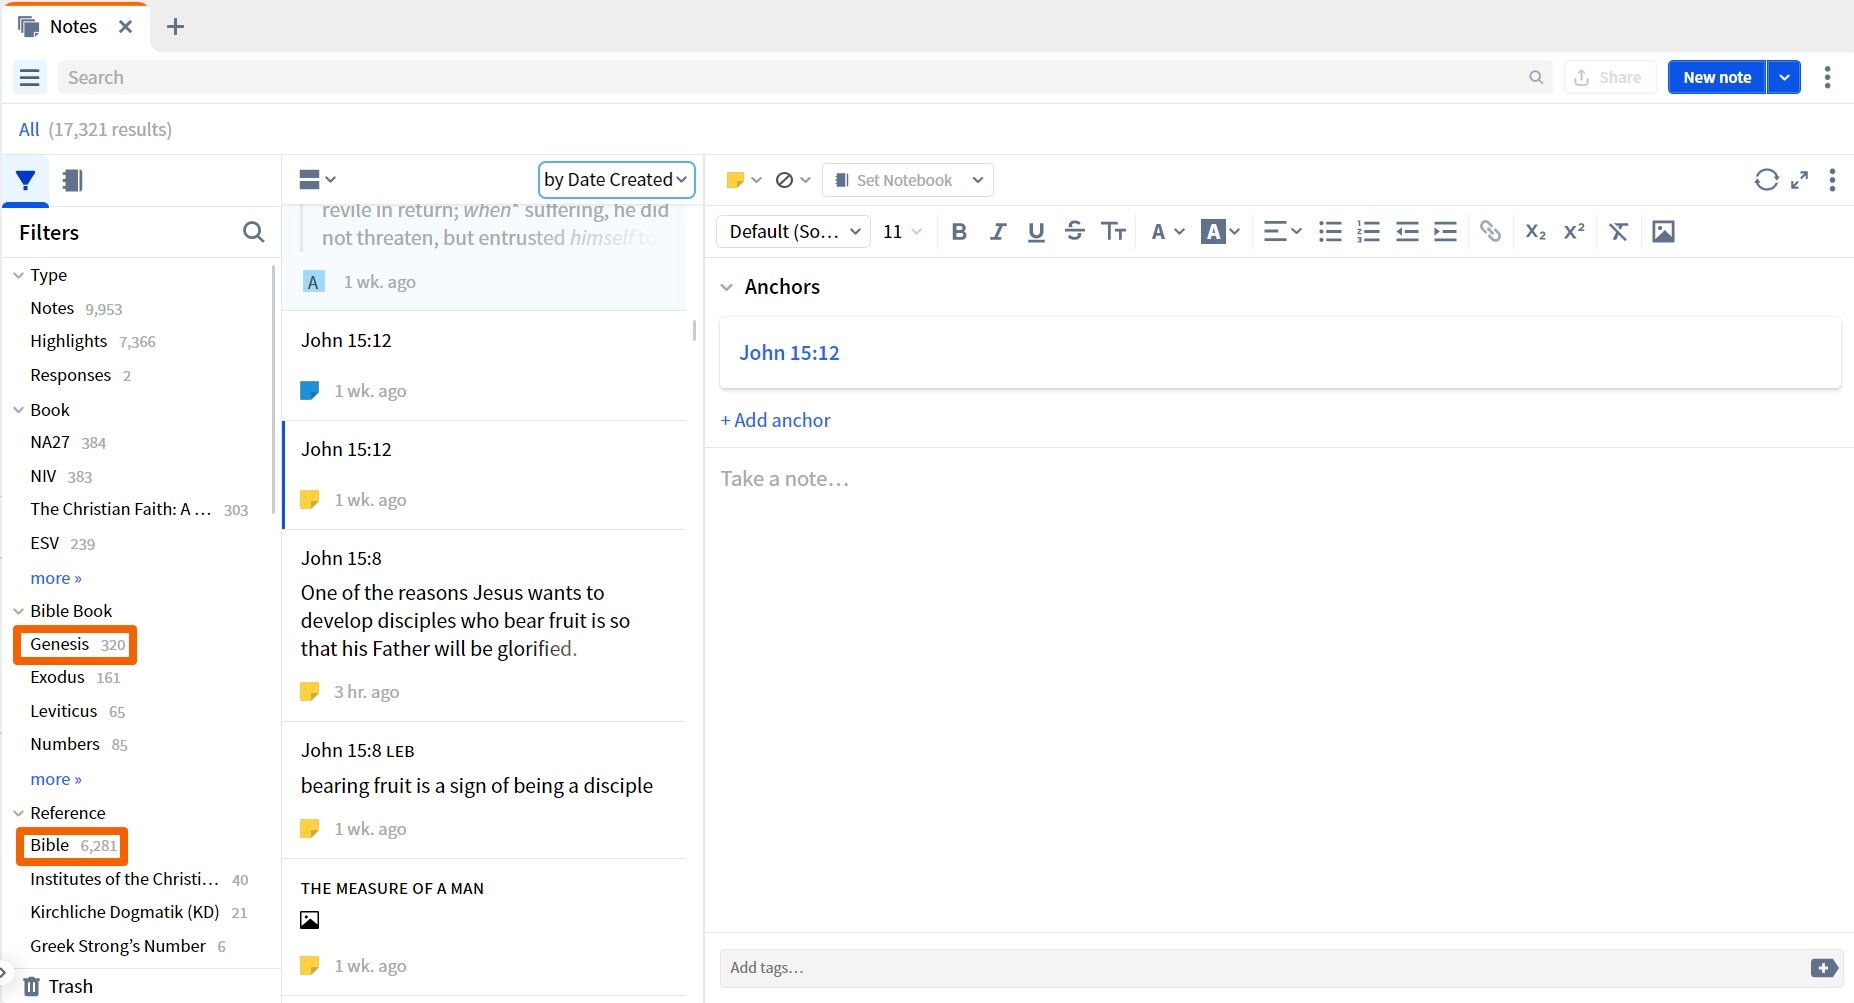Image resolution: width=1854 pixels, height=1003 pixels.
Task: Open the John 15:12 anchor link
Action: pyautogui.click(x=789, y=353)
